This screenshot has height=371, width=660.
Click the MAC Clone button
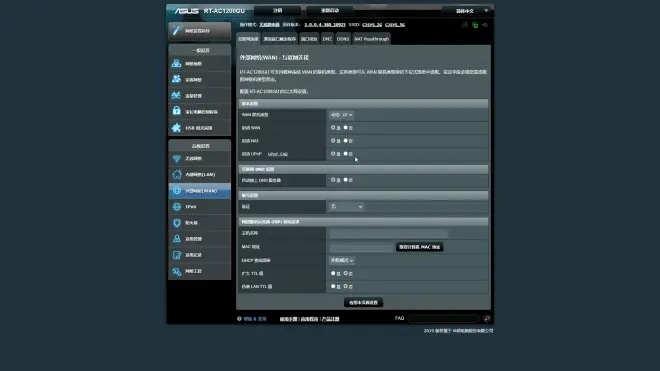(419, 247)
